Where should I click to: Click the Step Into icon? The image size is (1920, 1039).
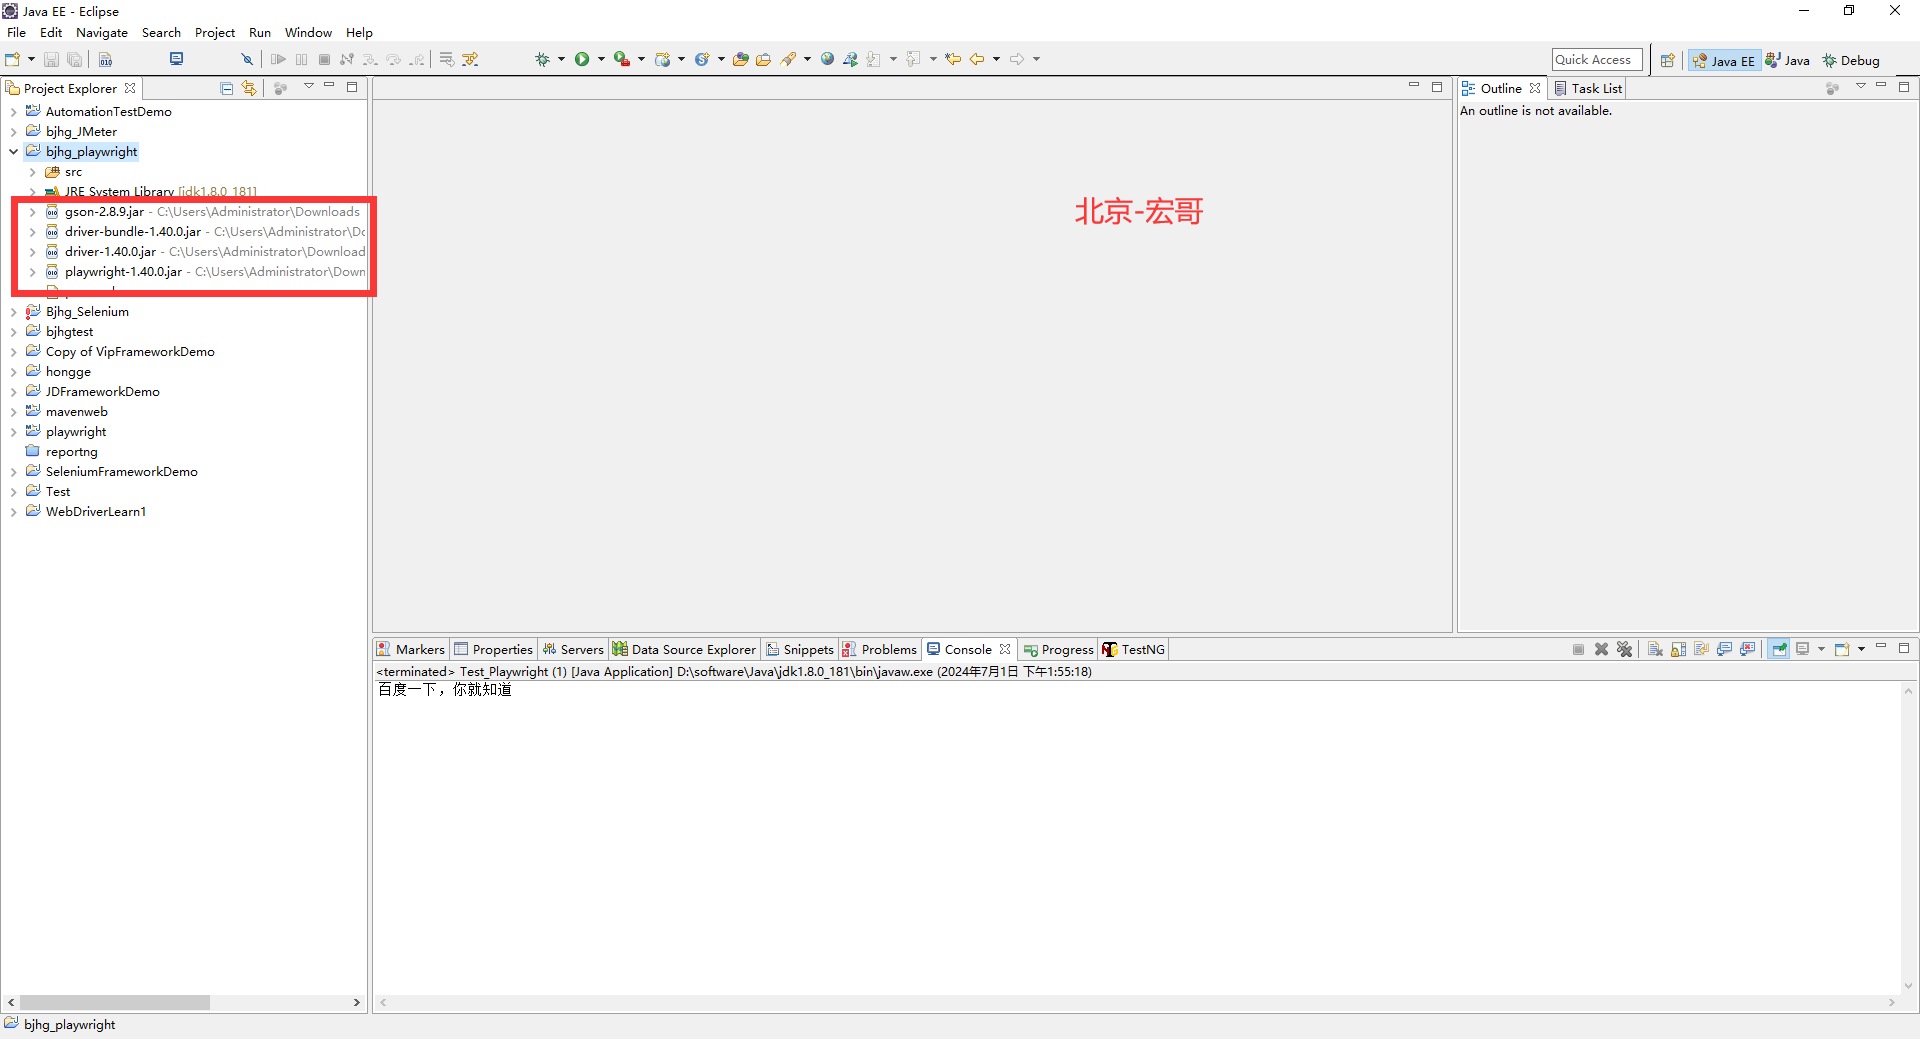(370, 60)
